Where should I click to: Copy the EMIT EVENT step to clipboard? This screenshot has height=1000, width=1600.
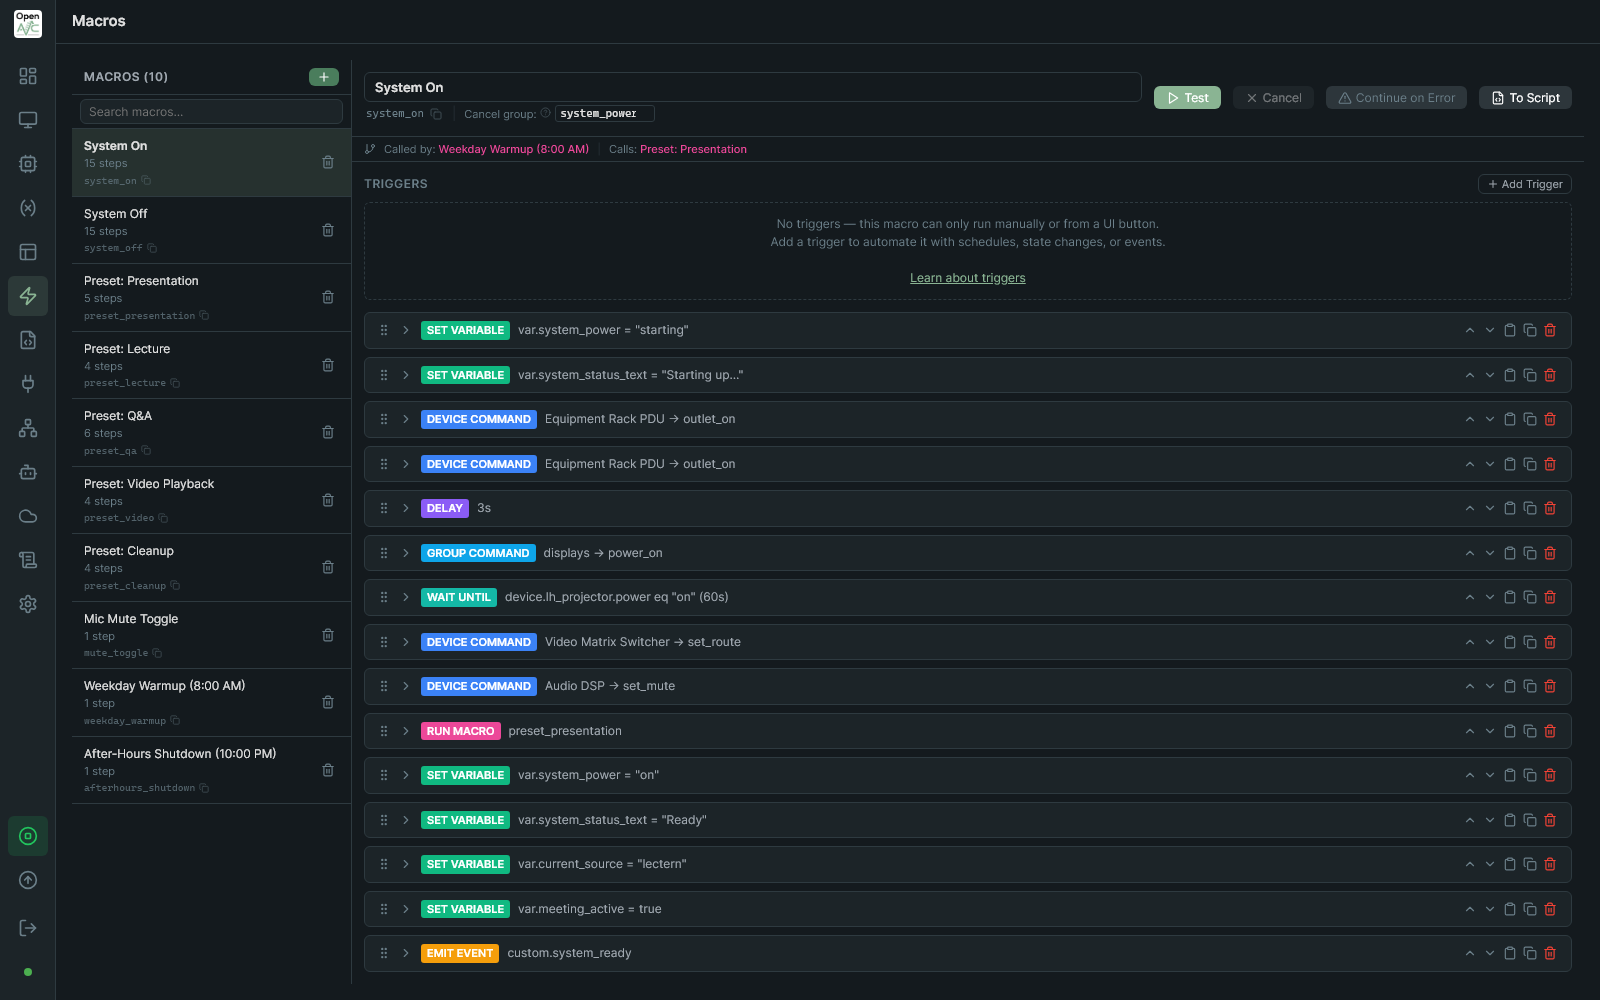coord(1510,953)
